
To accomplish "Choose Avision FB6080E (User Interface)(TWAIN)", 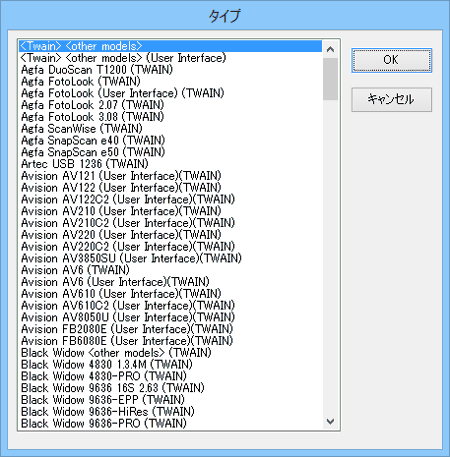I will [x=170, y=341].
